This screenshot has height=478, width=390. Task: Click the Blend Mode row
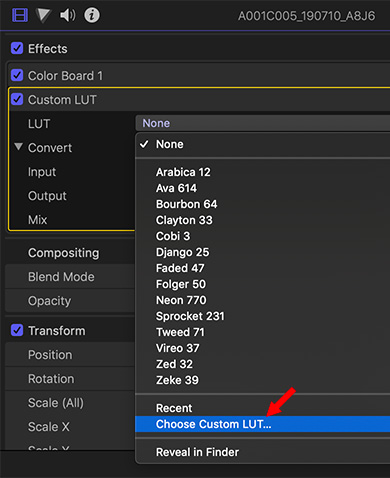[70, 277]
